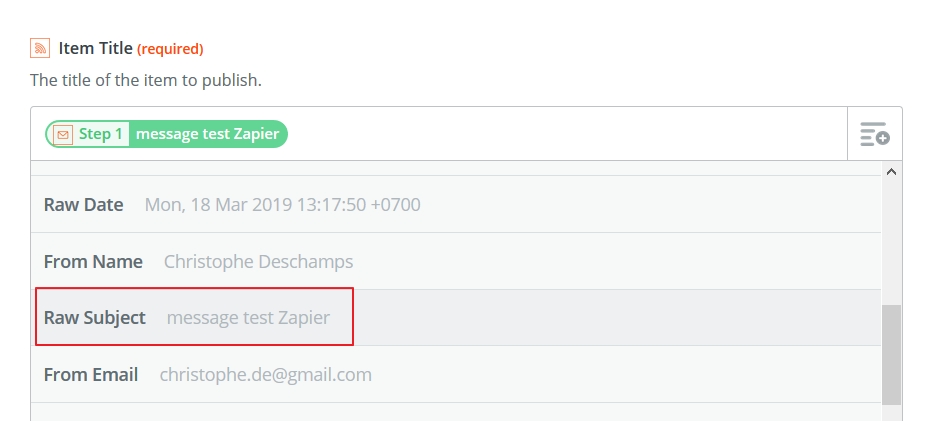Choose the From Name field label
This screenshot has height=421, width=926.
coord(93,262)
